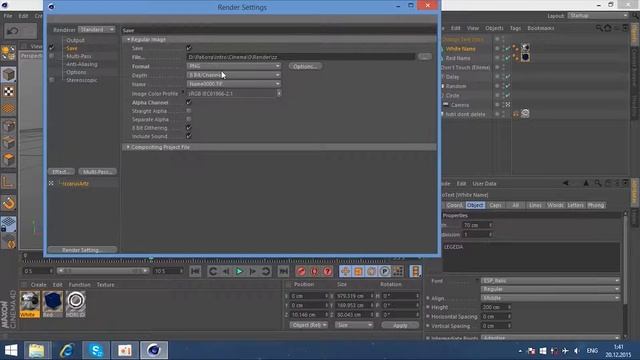Go to end of timeline button
640x360 pixels.
point(283,271)
